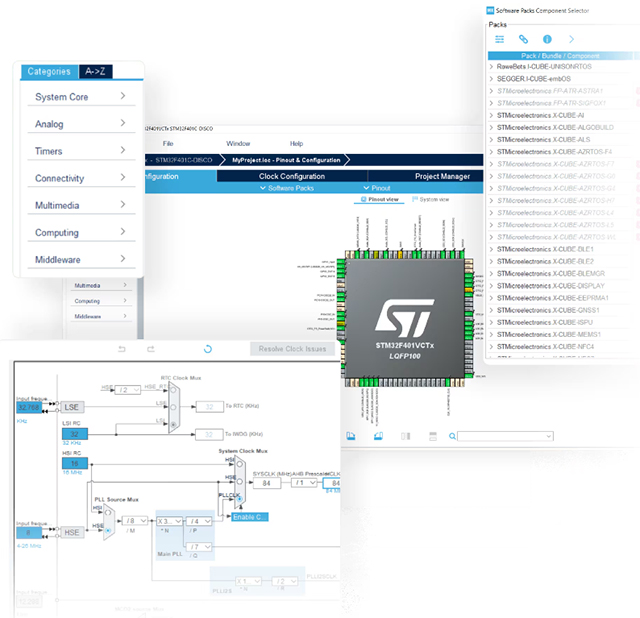Select HSE in System Clock Mux
Viewport: 640px width, 618px height.
239,482
